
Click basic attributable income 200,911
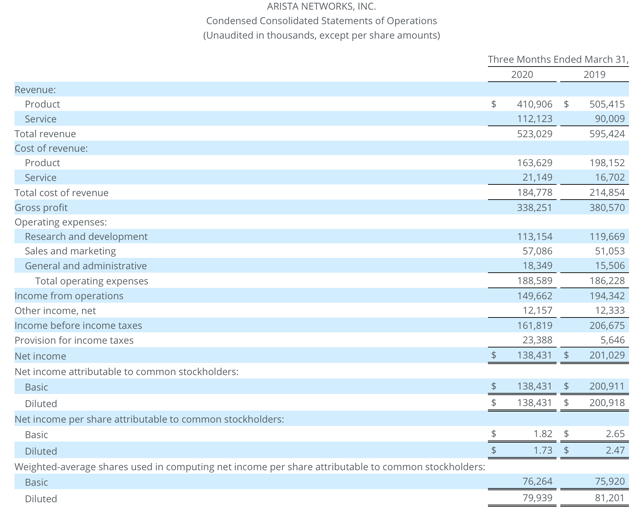click(x=607, y=386)
